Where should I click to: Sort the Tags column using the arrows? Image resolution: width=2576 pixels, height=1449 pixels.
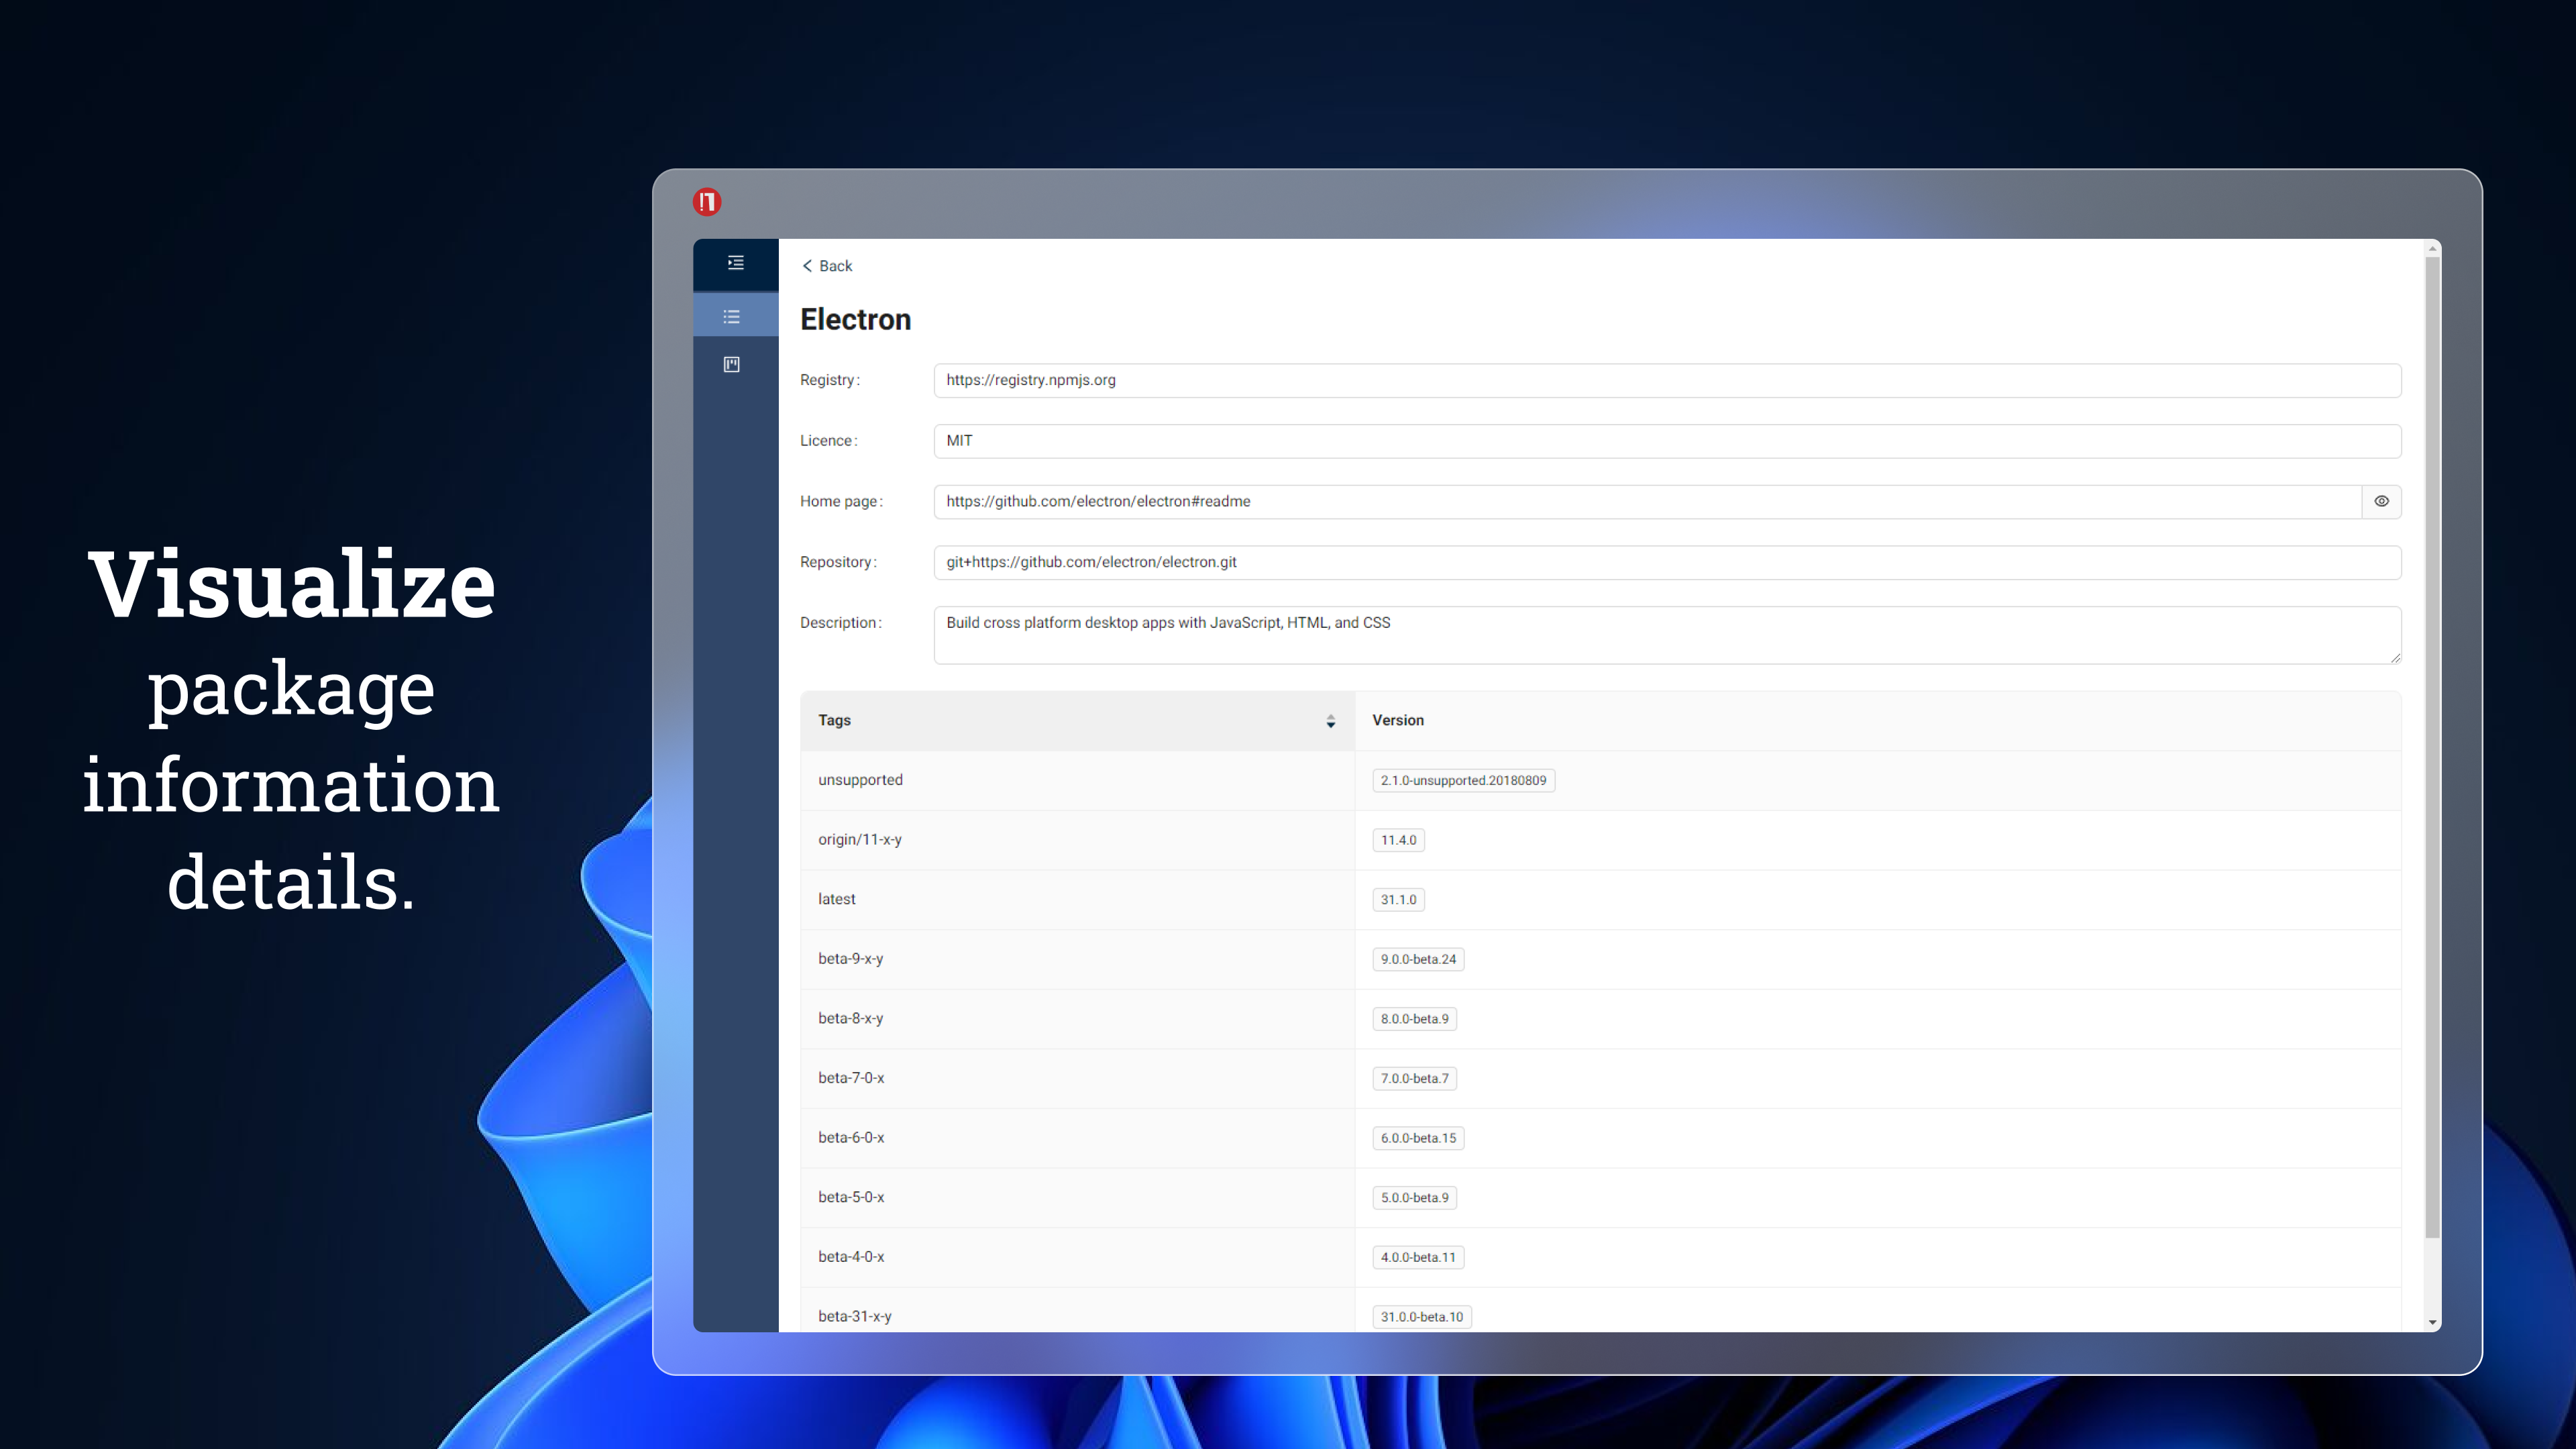1330,721
